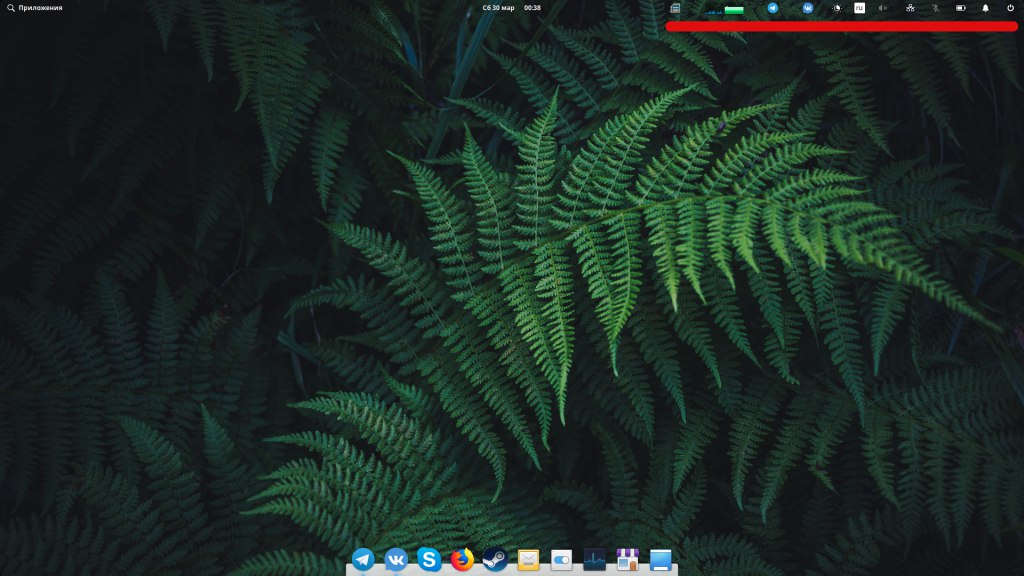Open the battery power indicator
Image resolution: width=1024 pixels, height=576 pixels.
(x=961, y=8)
